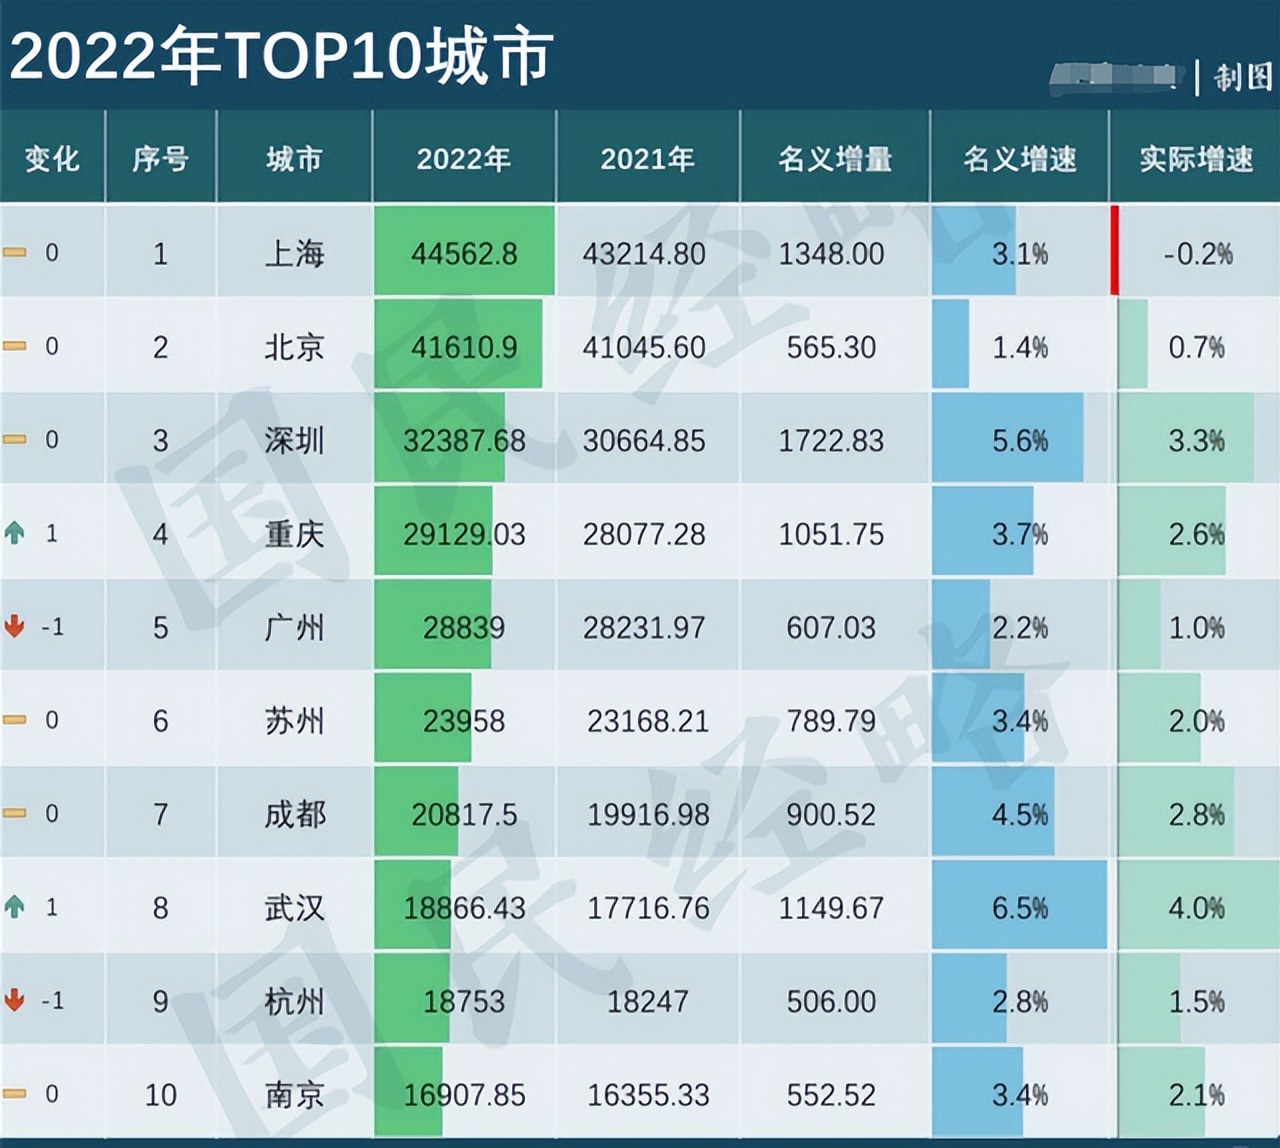The width and height of the screenshot is (1280, 1148).
Task: Select the 变化 column header
Action: (x=51, y=157)
